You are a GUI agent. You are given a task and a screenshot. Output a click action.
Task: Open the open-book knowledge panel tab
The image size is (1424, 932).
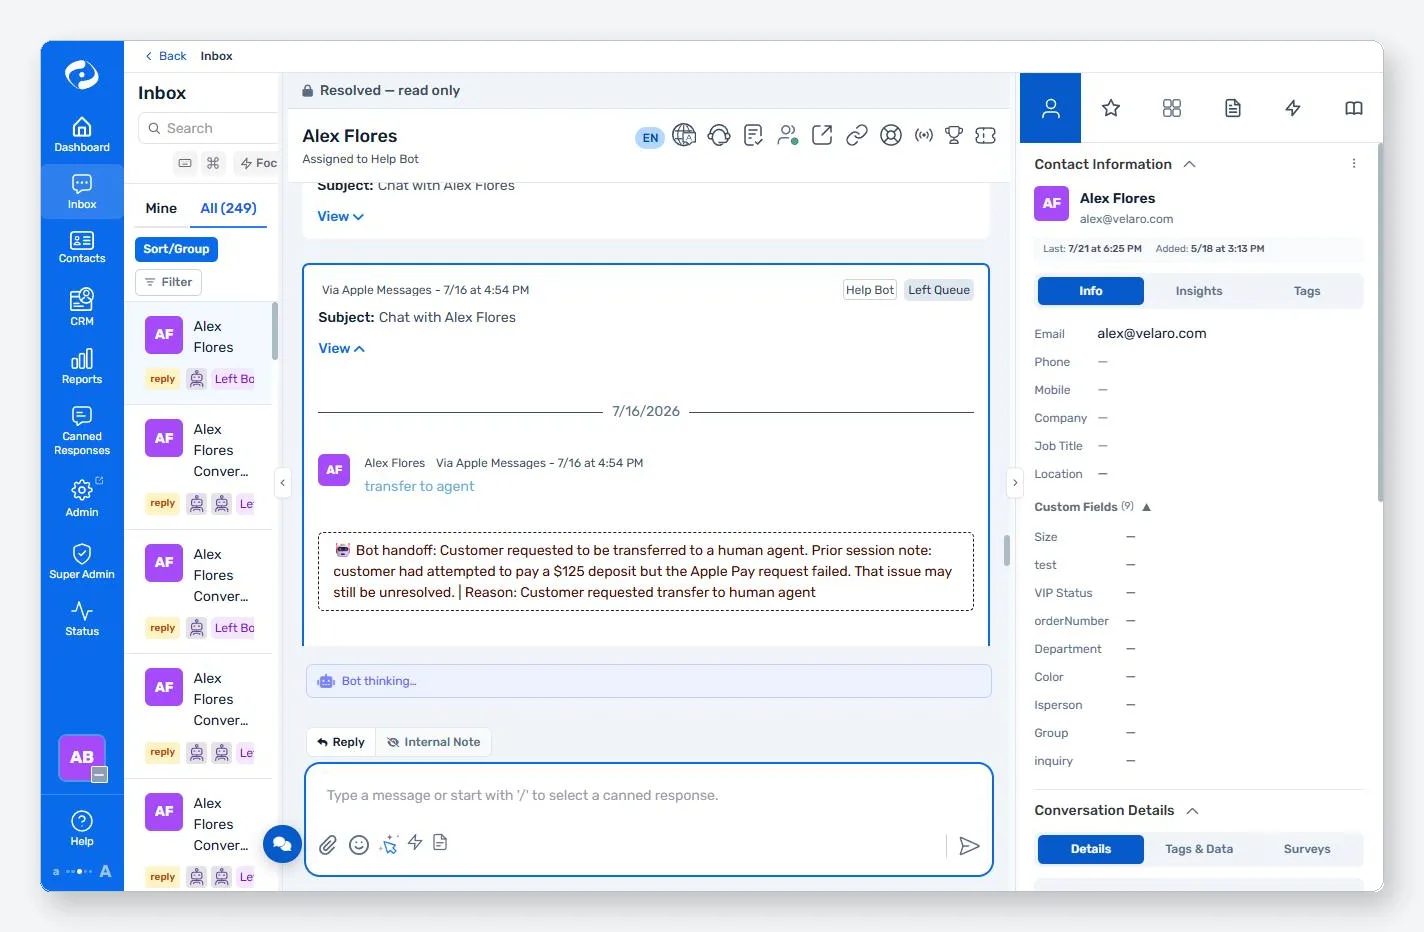click(x=1354, y=108)
